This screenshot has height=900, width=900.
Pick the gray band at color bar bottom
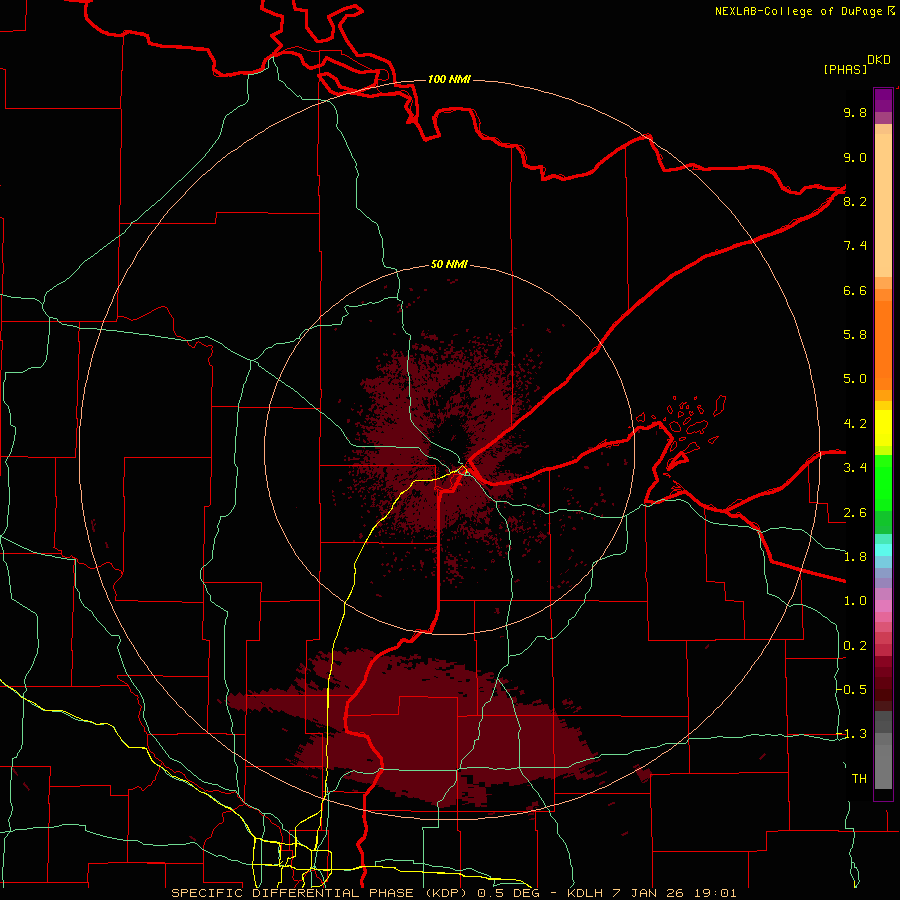(883, 749)
